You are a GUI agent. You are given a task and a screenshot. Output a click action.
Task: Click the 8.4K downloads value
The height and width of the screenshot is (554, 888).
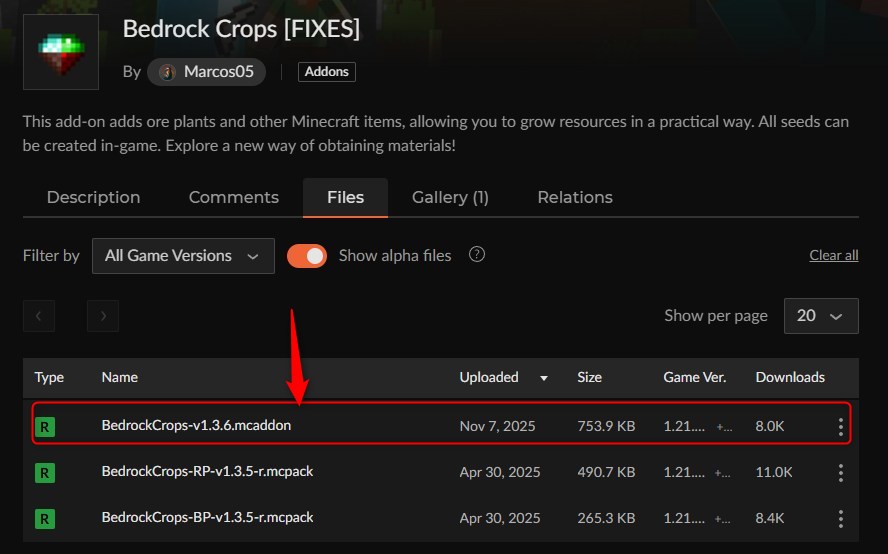click(x=770, y=518)
